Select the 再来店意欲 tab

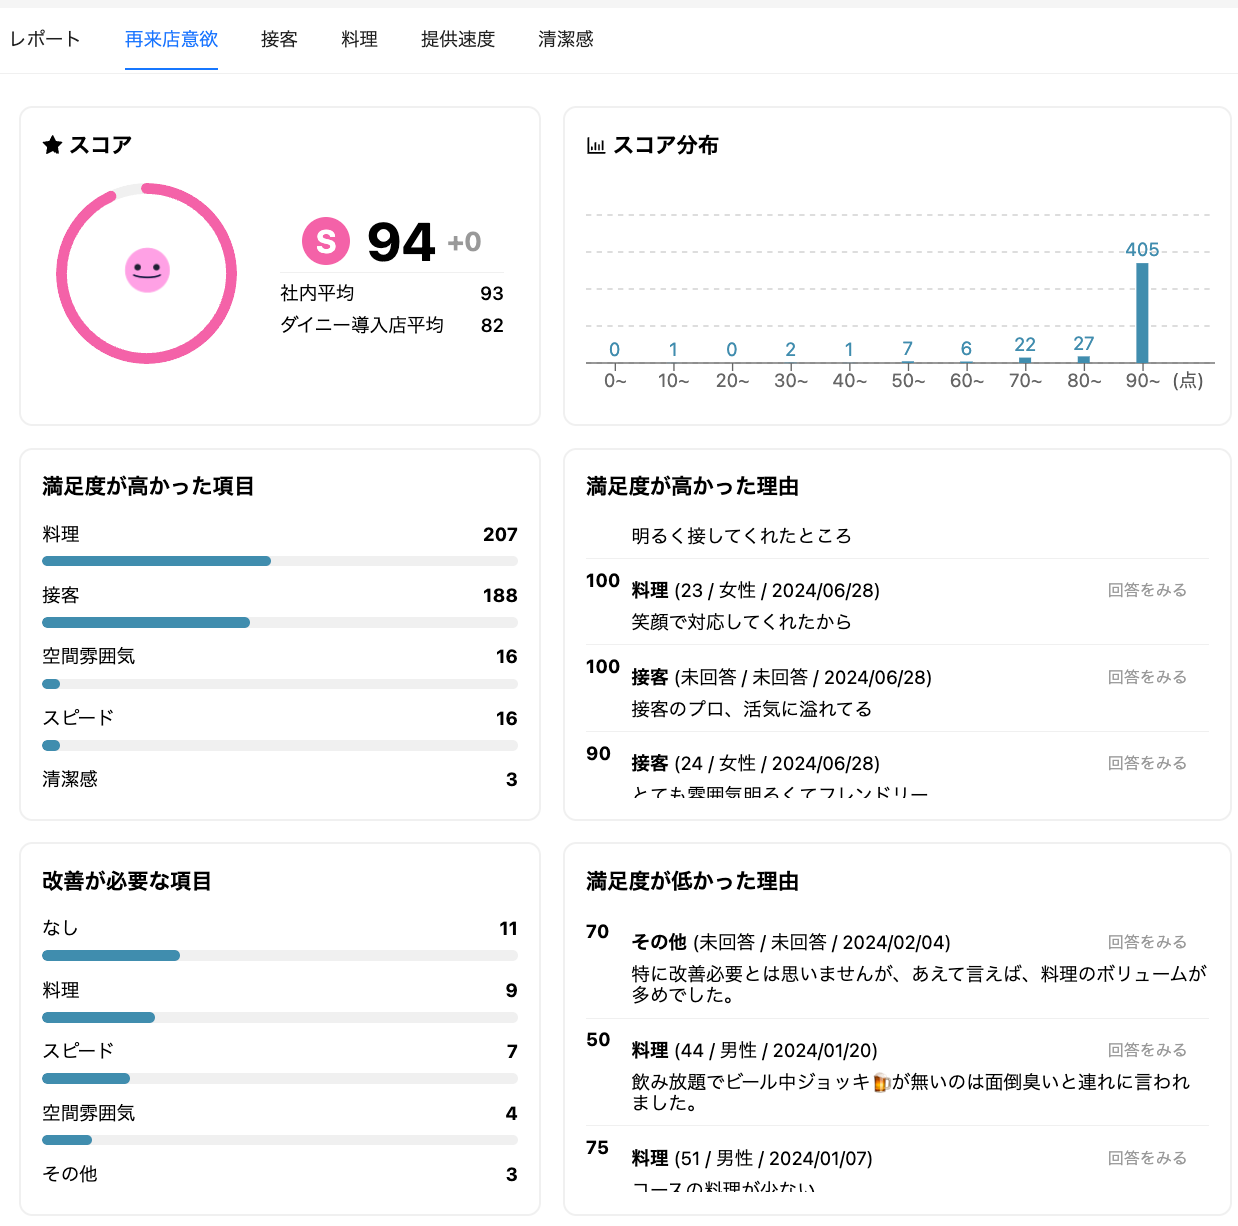pos(171,39)
